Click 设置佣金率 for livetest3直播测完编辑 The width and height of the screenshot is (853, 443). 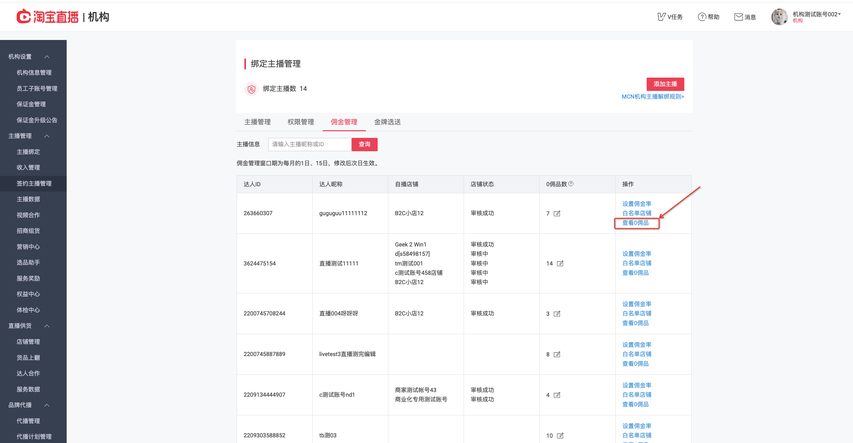tap(636, 345)
